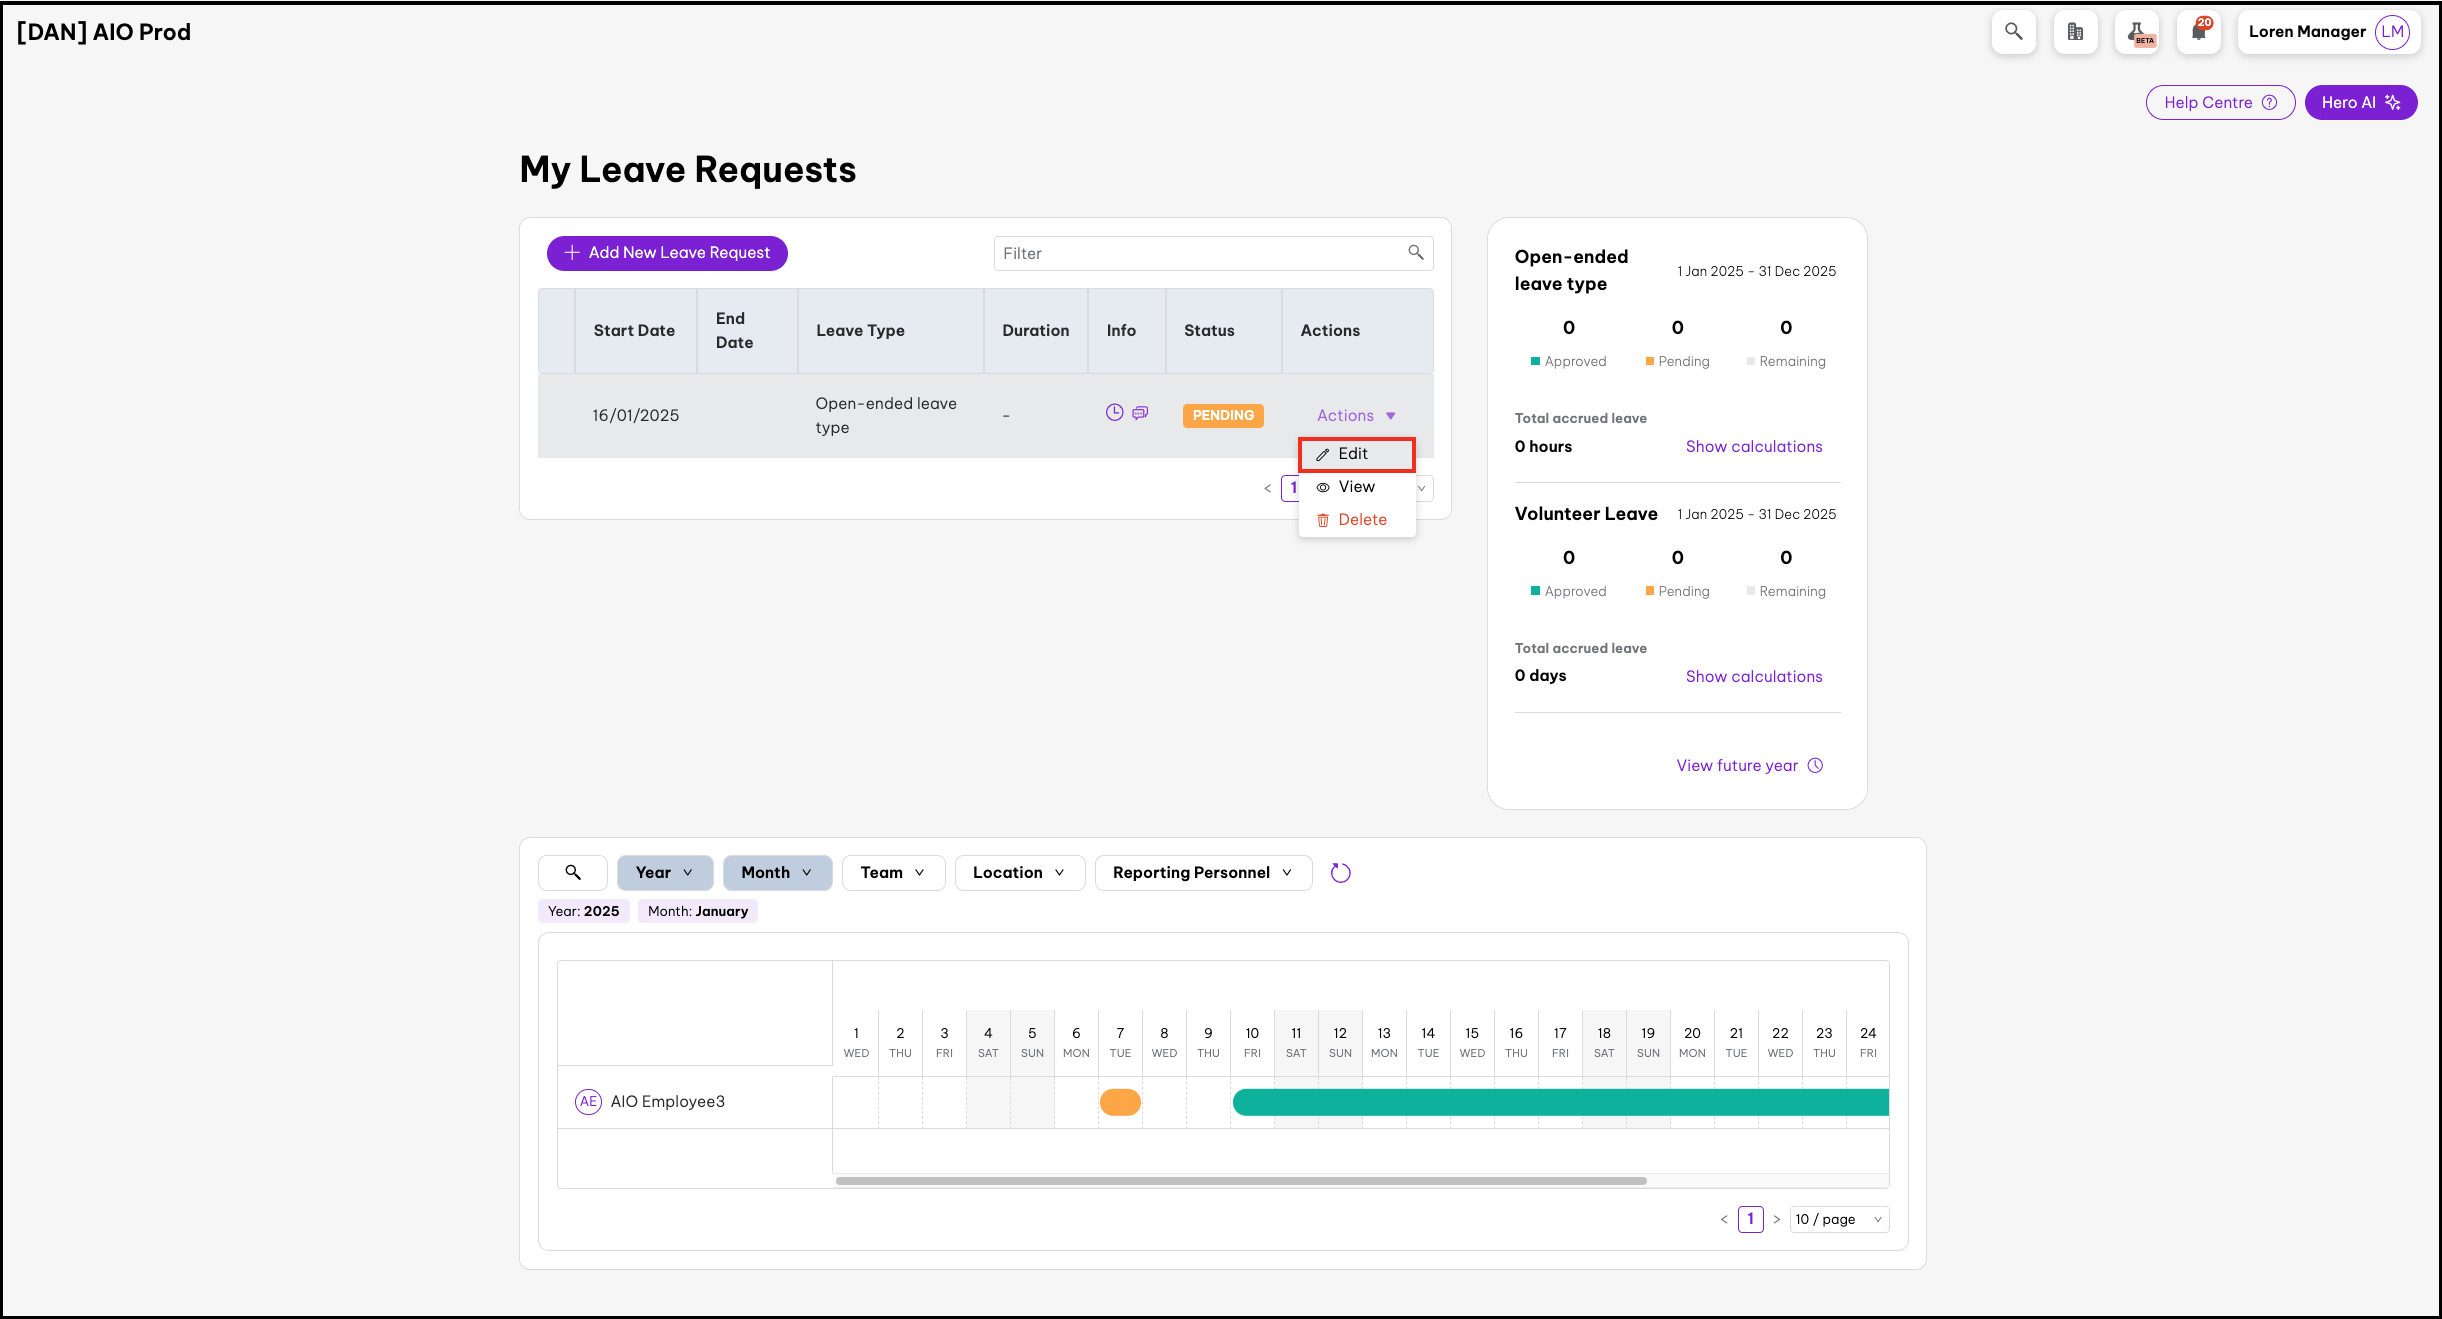Click the Filter text field
Image resolution: width=2442 pixels, height=1319 pixels.
[x=1200, y=254]
